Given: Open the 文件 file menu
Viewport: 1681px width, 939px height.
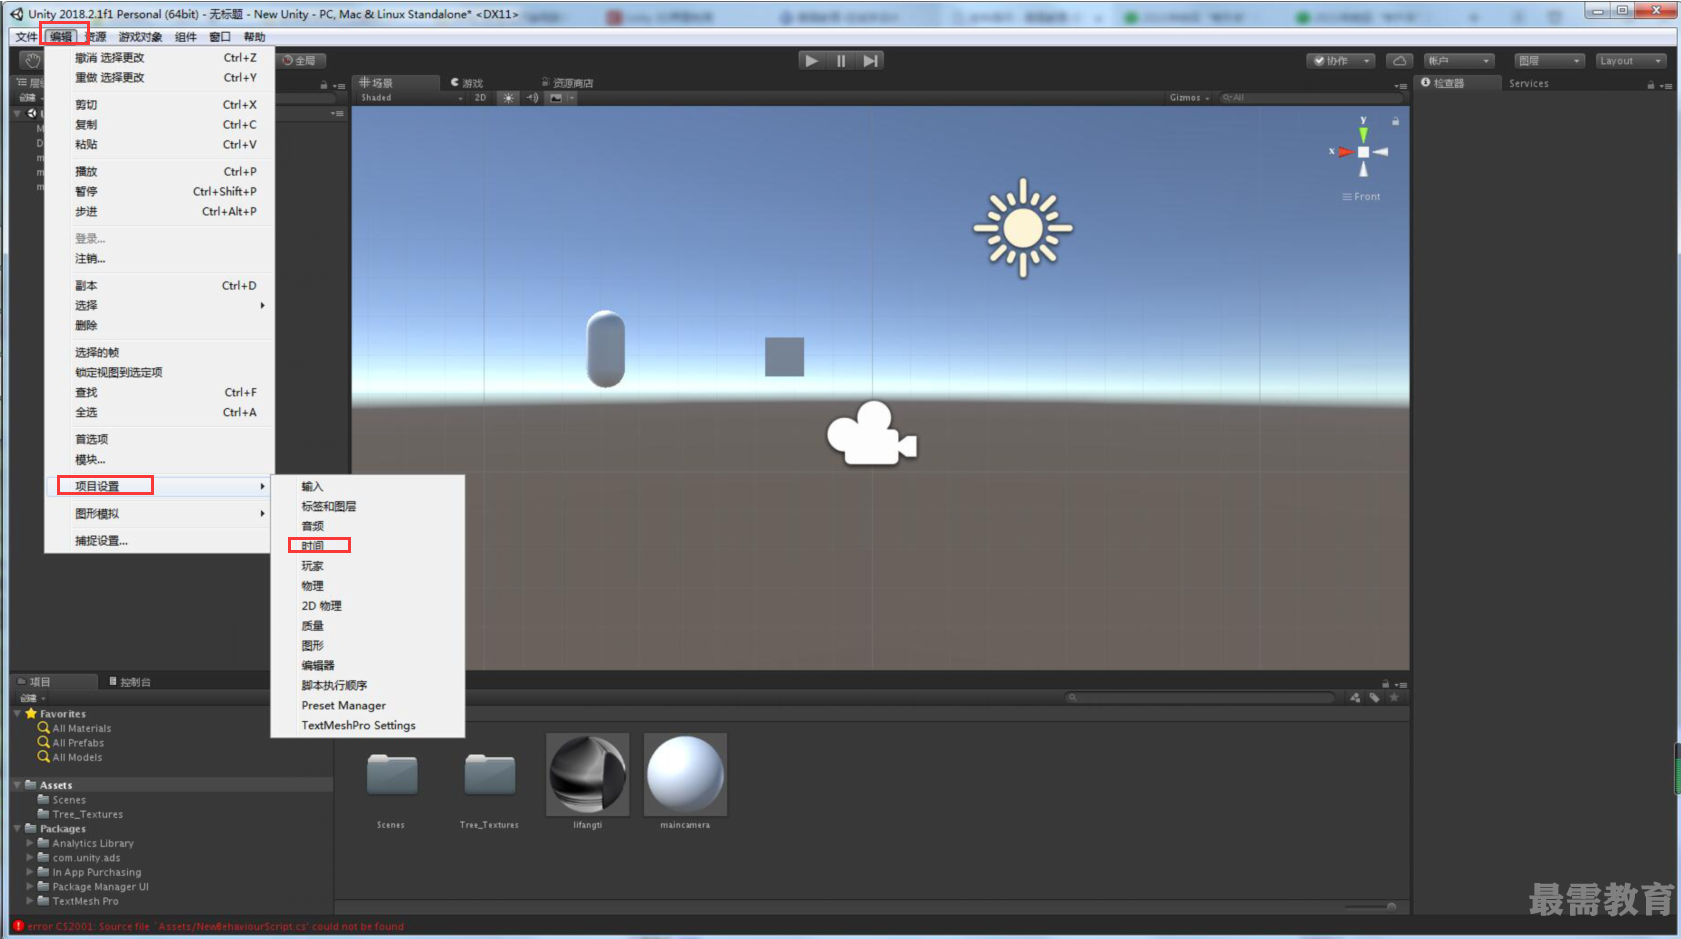Looking at the screenshot, I should coord(26,37).
